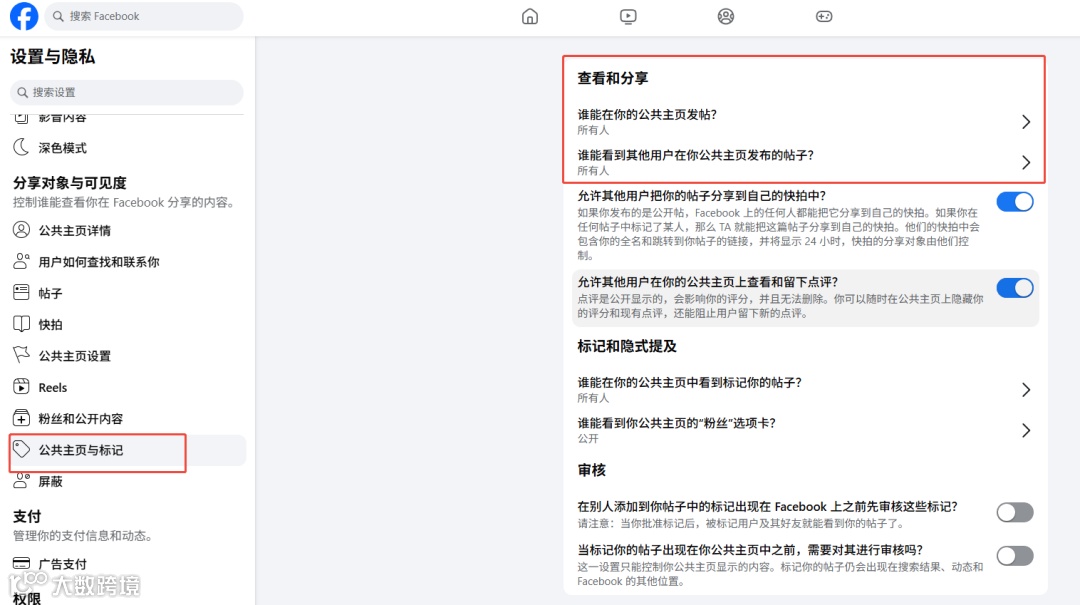The width and height of the screenshot is (1080, 605).
Task: Click 公开 value under 粉丝选项卡 row
Action: tap(588, 439)
